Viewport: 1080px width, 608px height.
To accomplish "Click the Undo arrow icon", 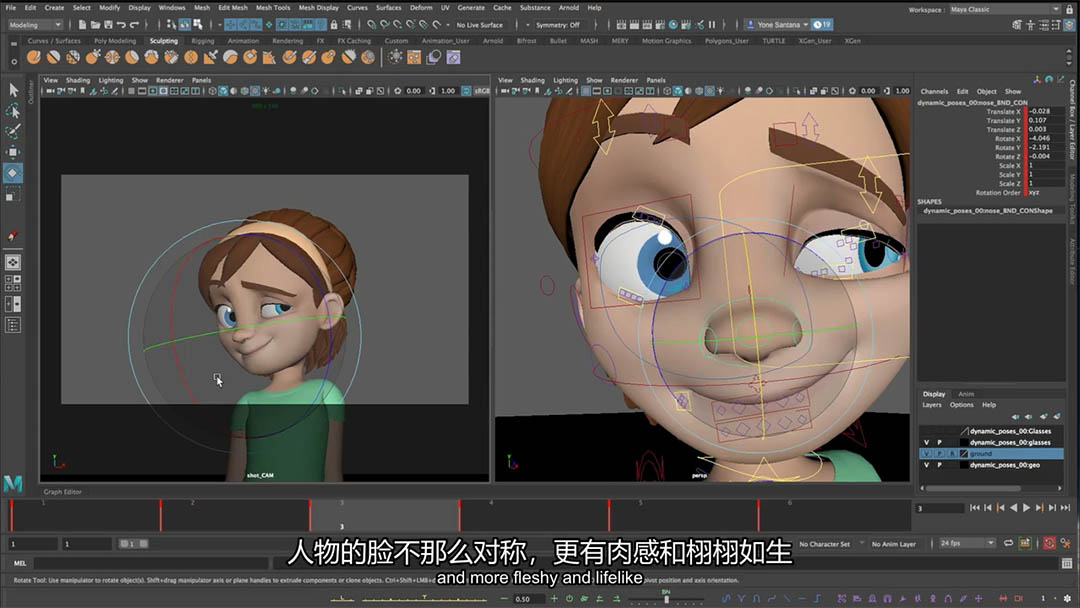I will click(x=121, y=25).
